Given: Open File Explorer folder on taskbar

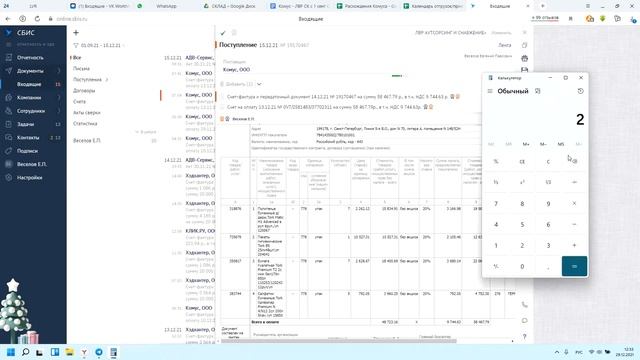Looking at the screenshot, I should coord(69,352).
